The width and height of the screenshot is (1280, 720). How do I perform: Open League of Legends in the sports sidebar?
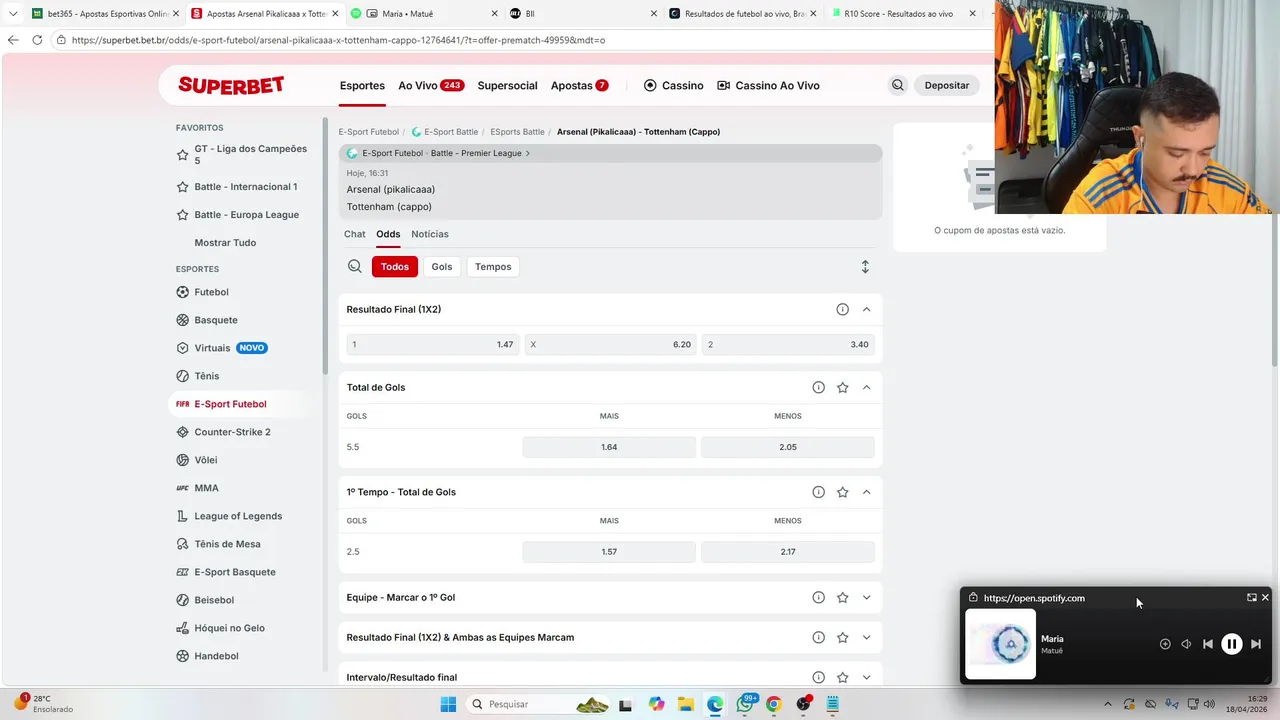click(238, 516)
